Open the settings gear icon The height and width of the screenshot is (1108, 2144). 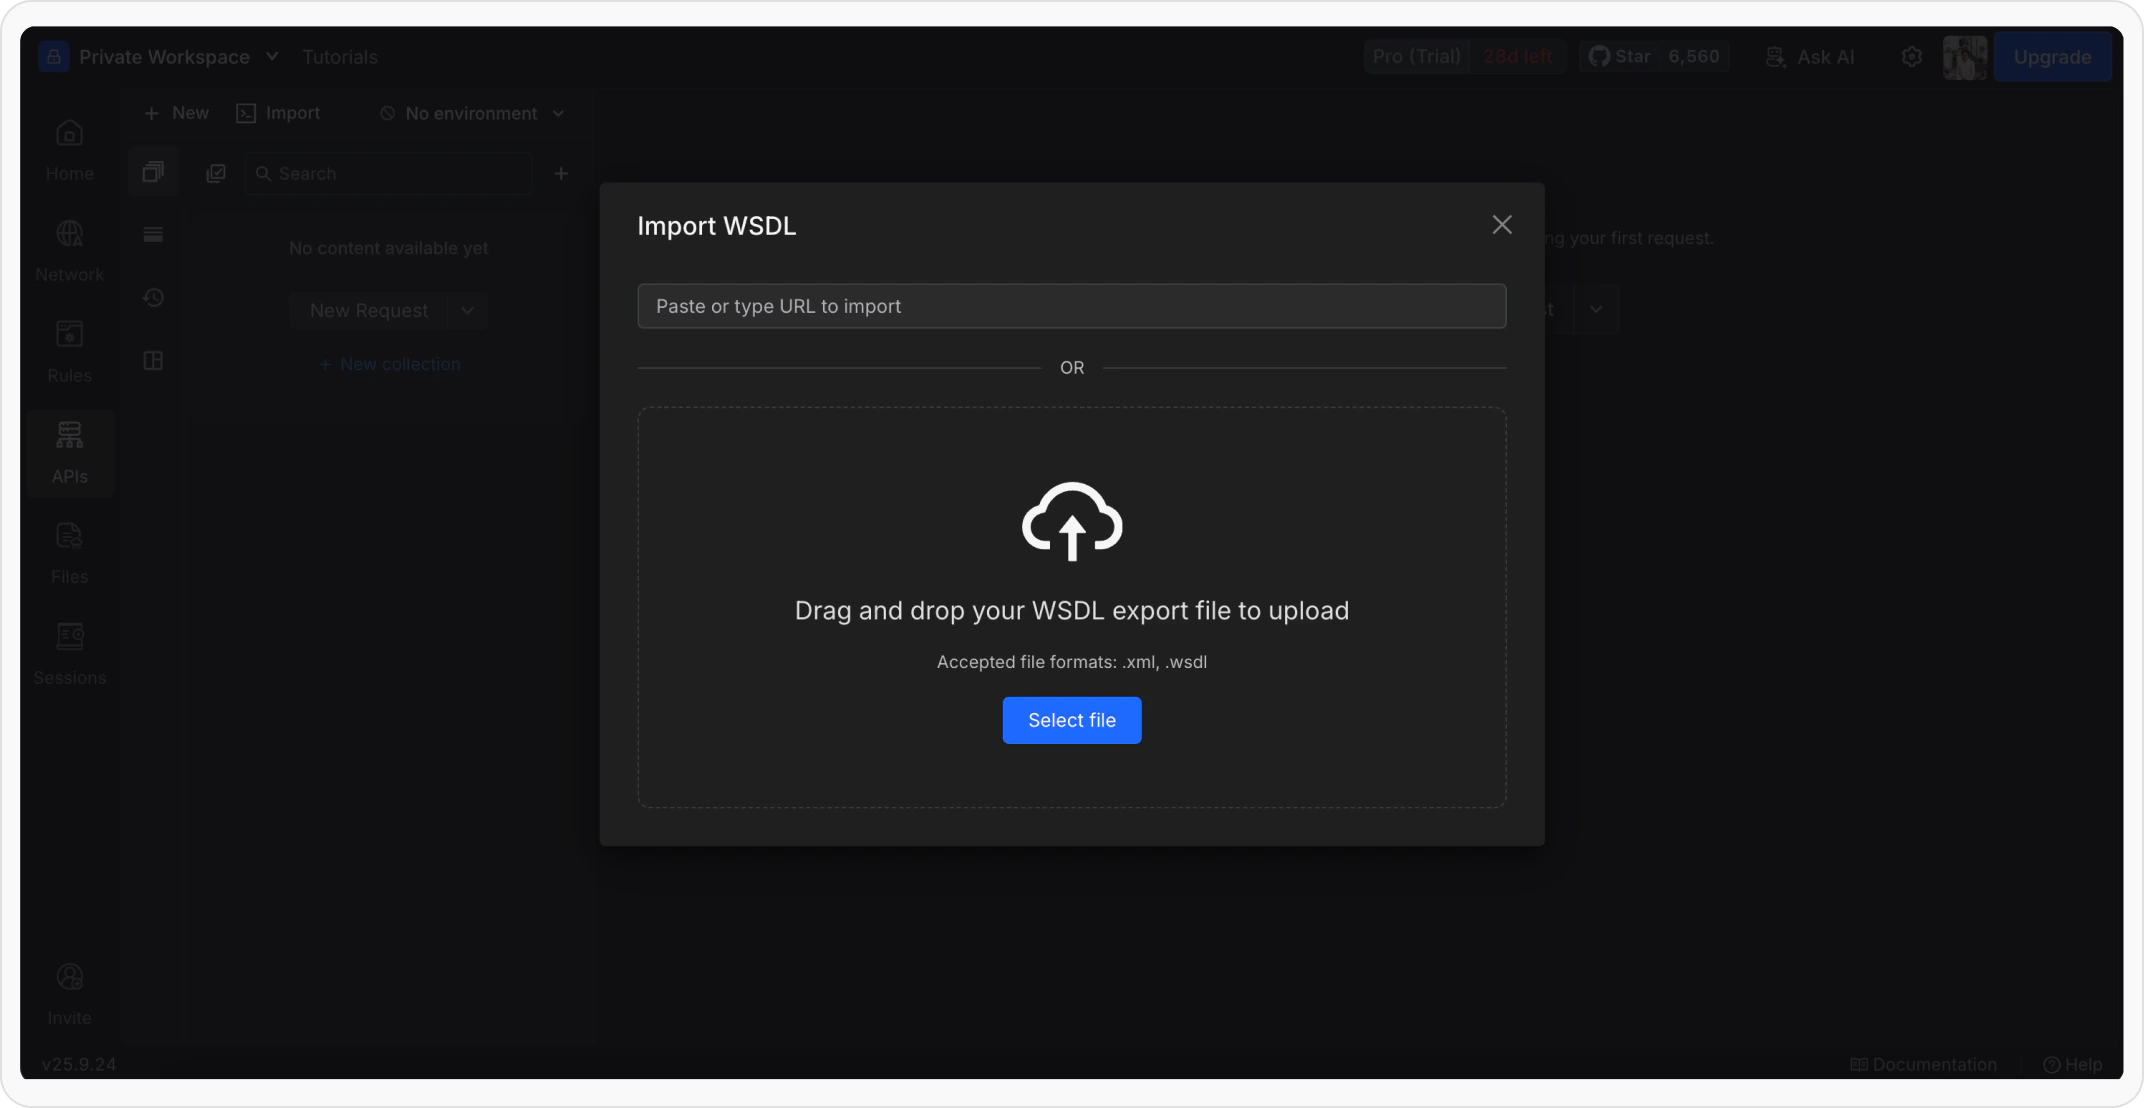point(1911,57)
